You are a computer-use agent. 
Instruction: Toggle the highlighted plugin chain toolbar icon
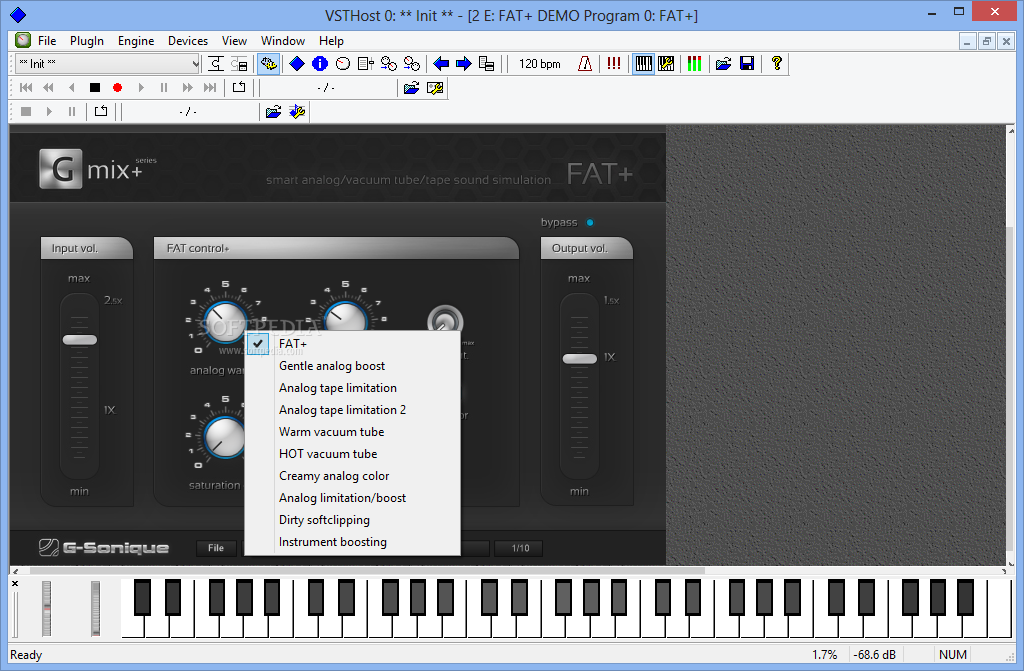coord(268,63)
